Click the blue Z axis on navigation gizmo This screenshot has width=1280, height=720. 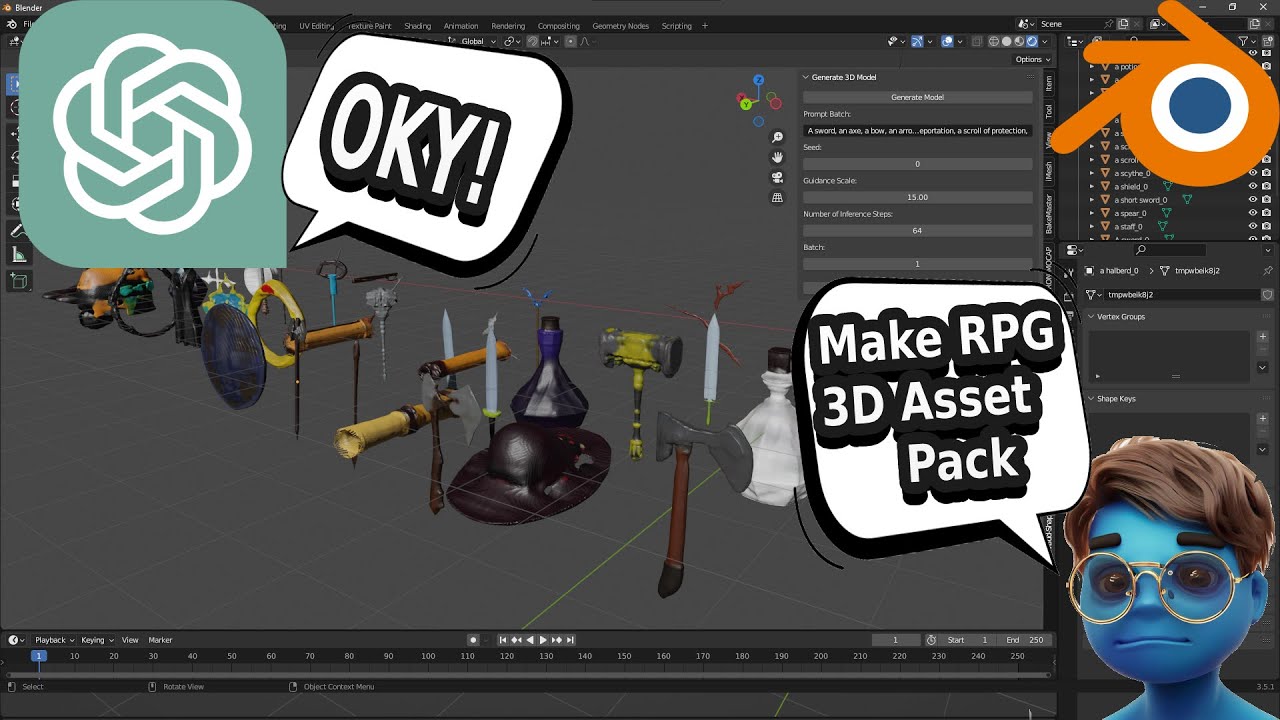click(759, 80)
